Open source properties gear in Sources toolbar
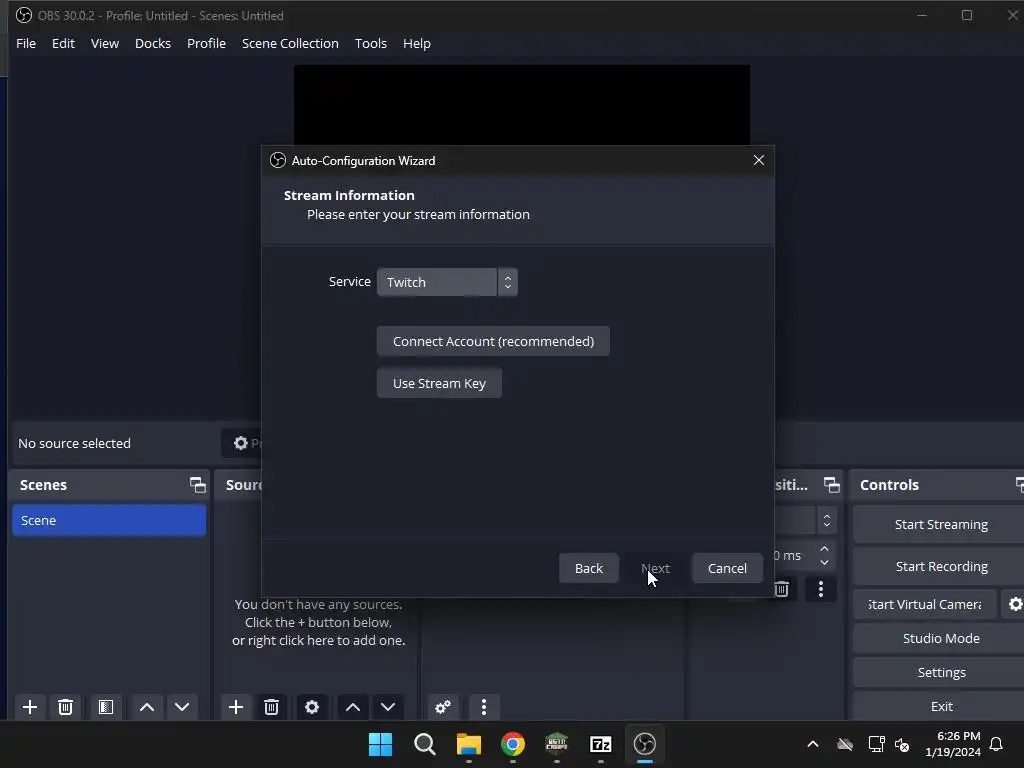This screenshot has height=768, width=1024. coord(312,707)
